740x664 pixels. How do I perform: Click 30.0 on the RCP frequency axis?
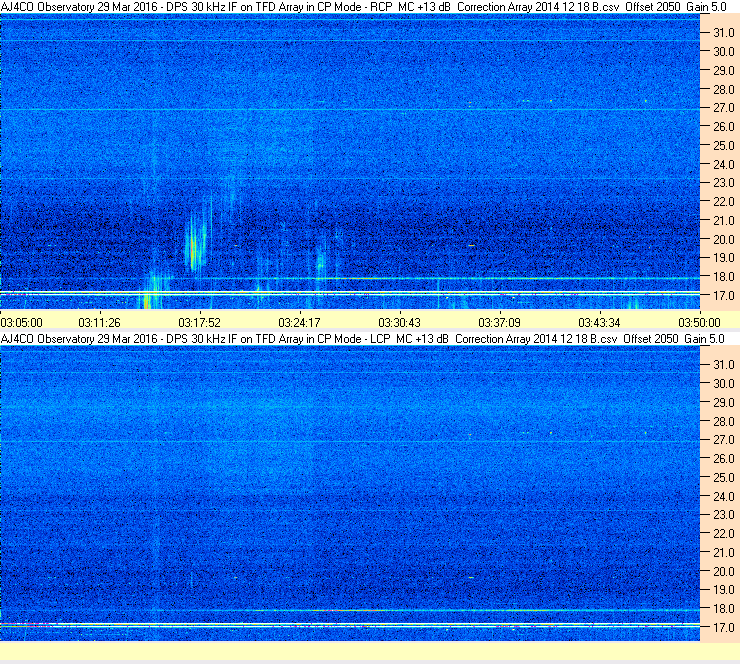click(x=724, y=52)
